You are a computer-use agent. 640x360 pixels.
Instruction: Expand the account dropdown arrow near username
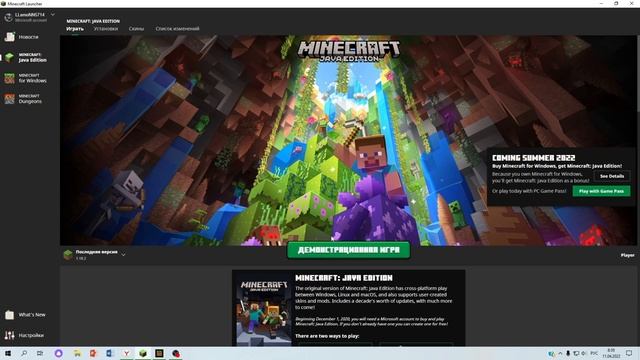[53, 15]
